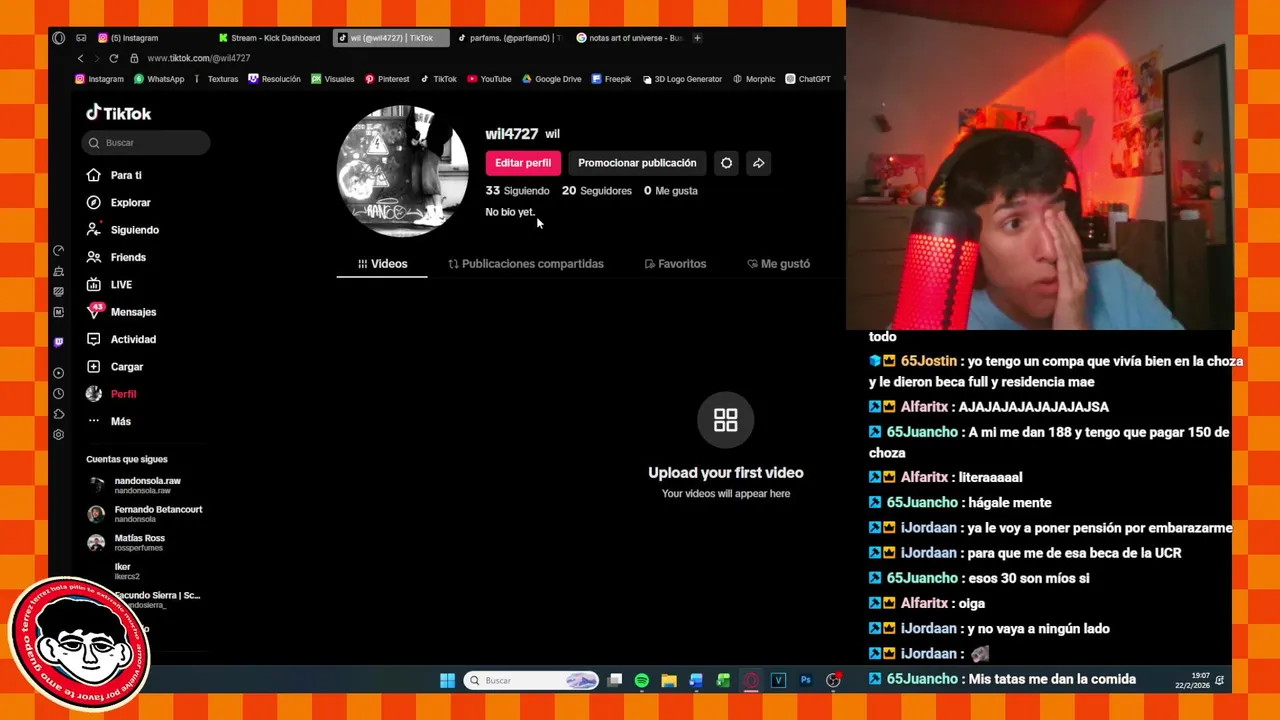The height and width of the screenshot is (720, 1280).
Task: Click Promocionar publicación button
Action: coord(637,163)
